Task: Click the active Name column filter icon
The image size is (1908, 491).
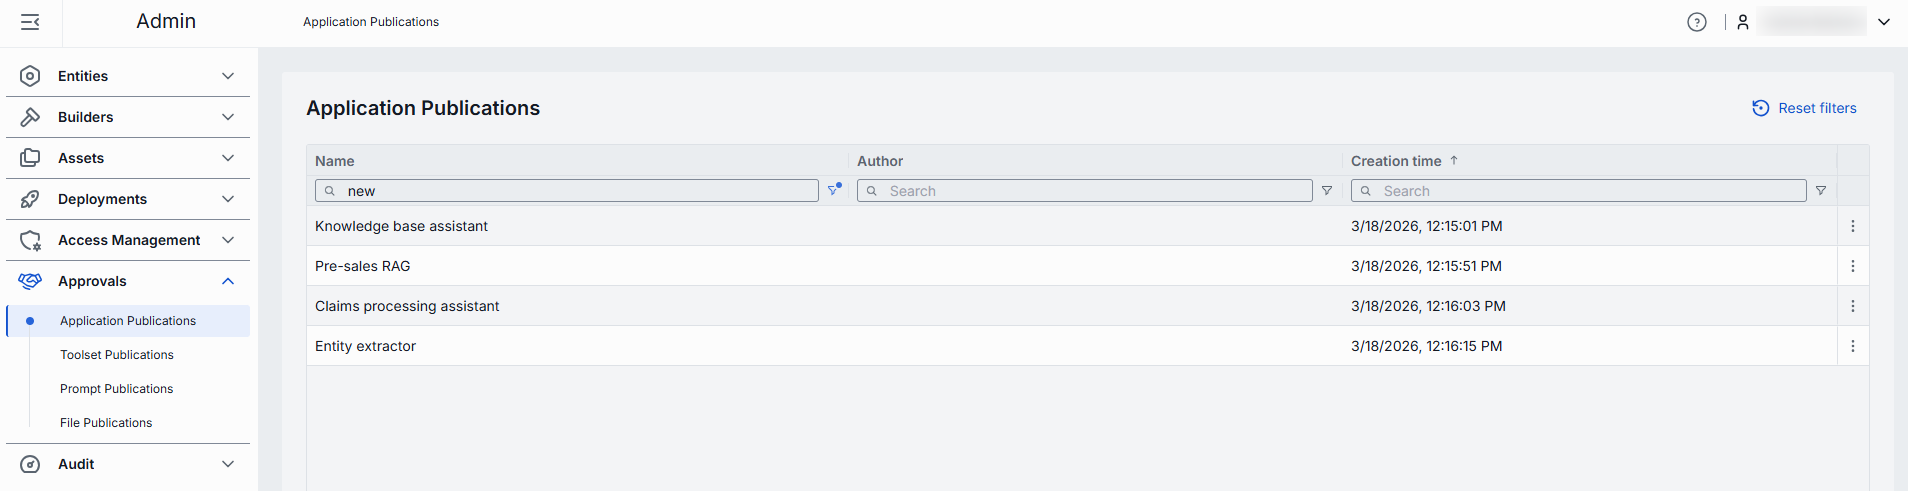Action: [834, 190]
